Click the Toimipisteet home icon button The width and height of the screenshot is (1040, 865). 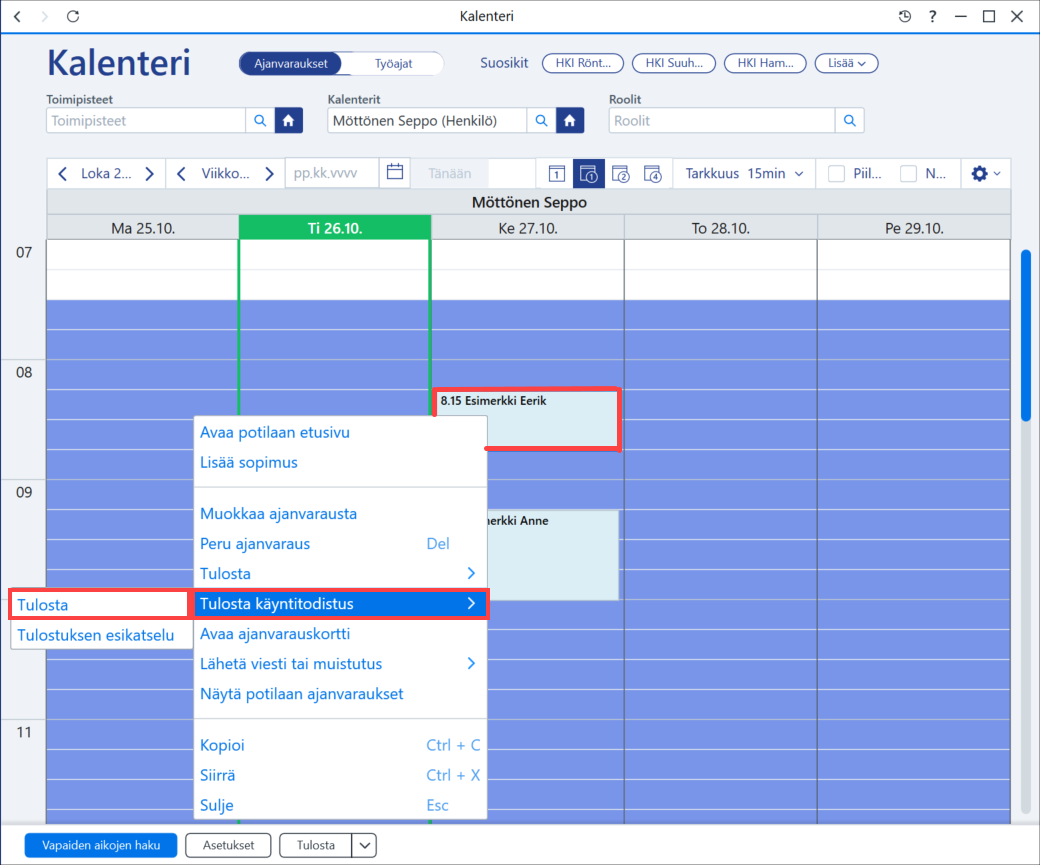click(x=289, y=121)
